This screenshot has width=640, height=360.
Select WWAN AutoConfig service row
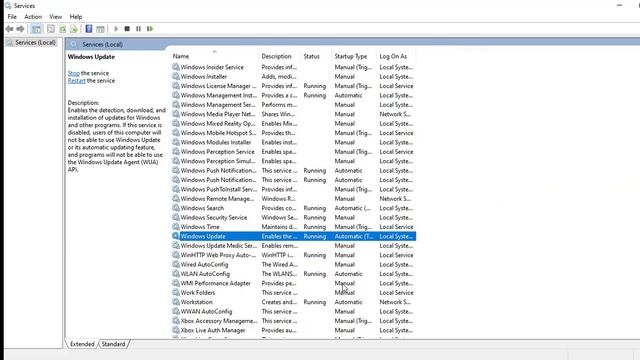293,311
